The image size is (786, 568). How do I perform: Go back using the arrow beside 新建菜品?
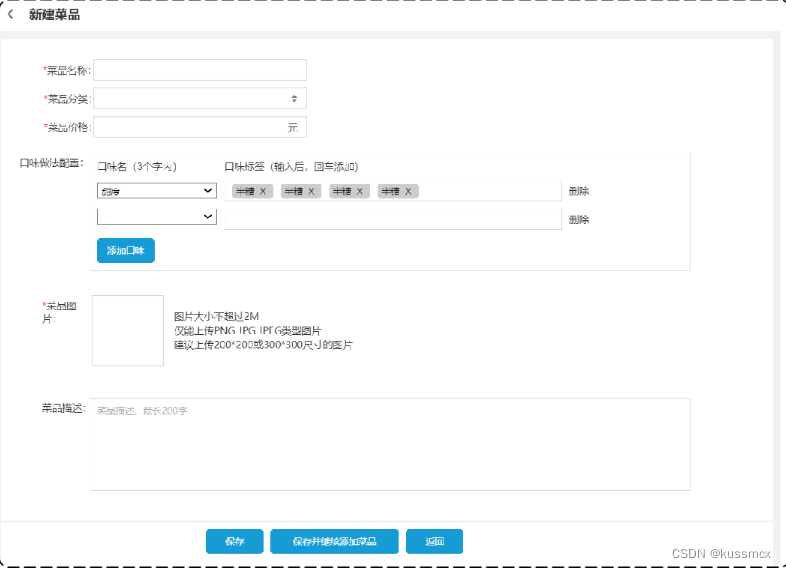(11, 15)
